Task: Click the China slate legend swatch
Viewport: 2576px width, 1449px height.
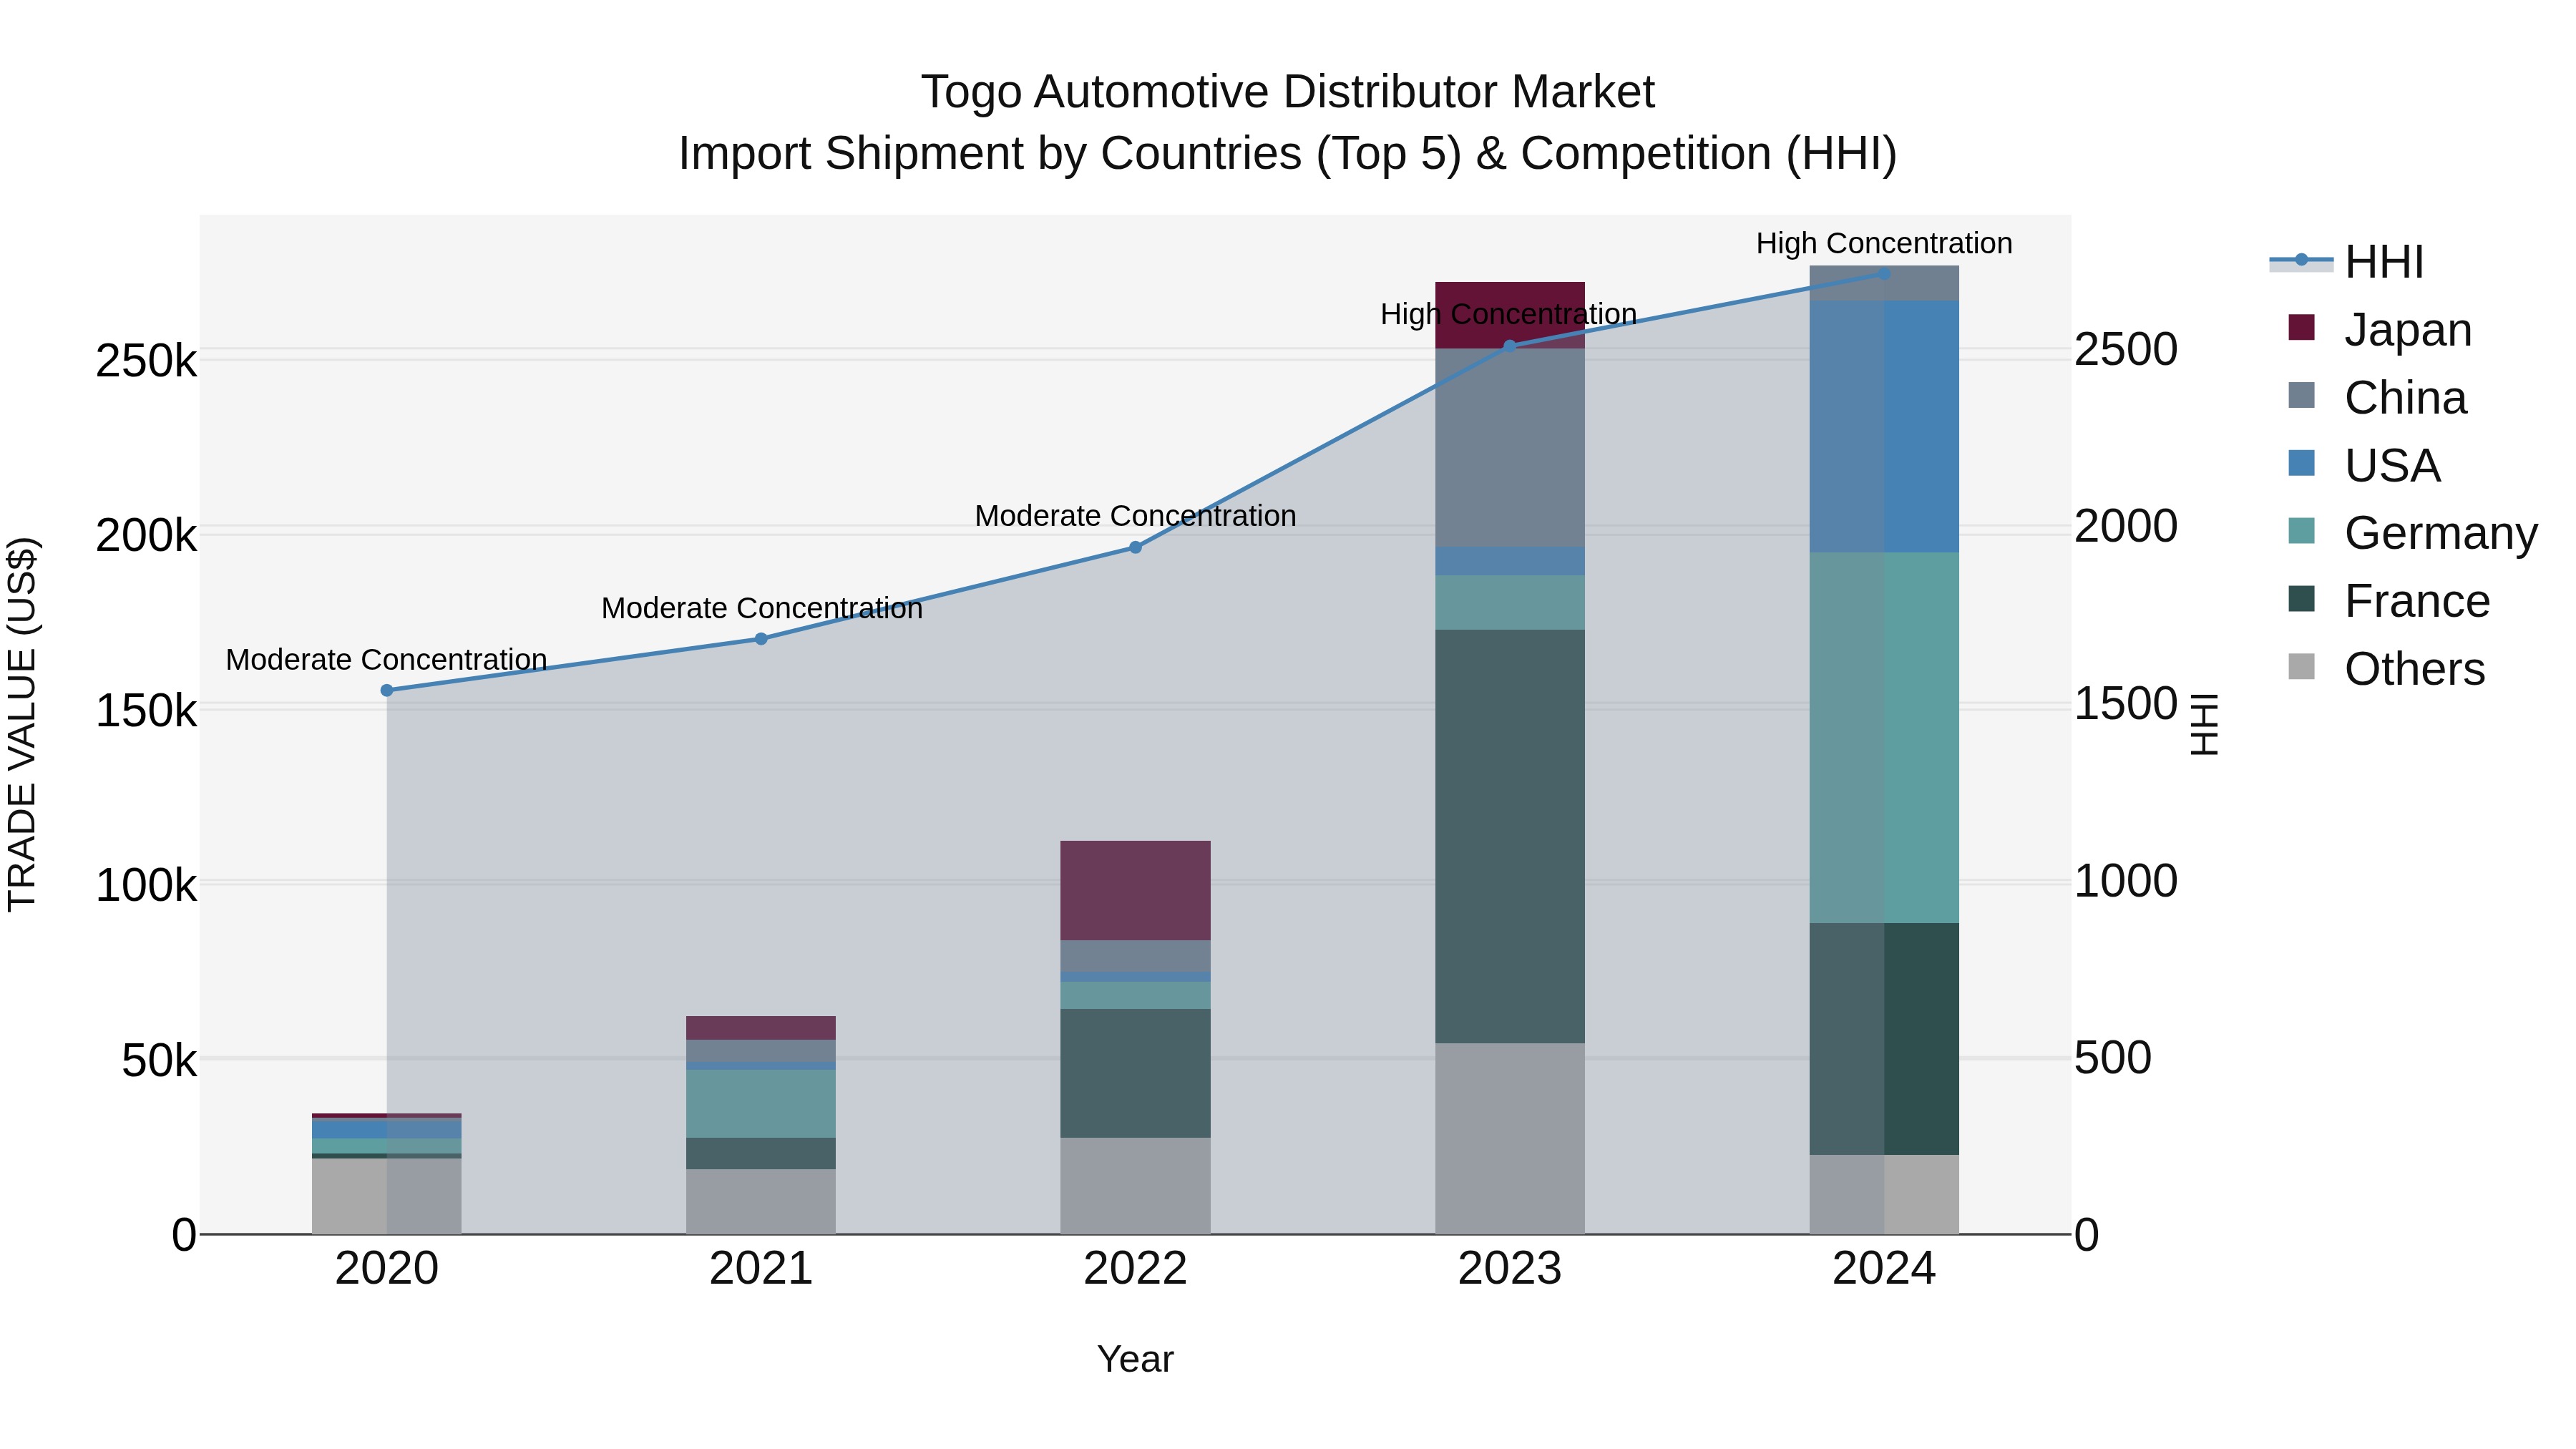Action: tap(2301, 395)
